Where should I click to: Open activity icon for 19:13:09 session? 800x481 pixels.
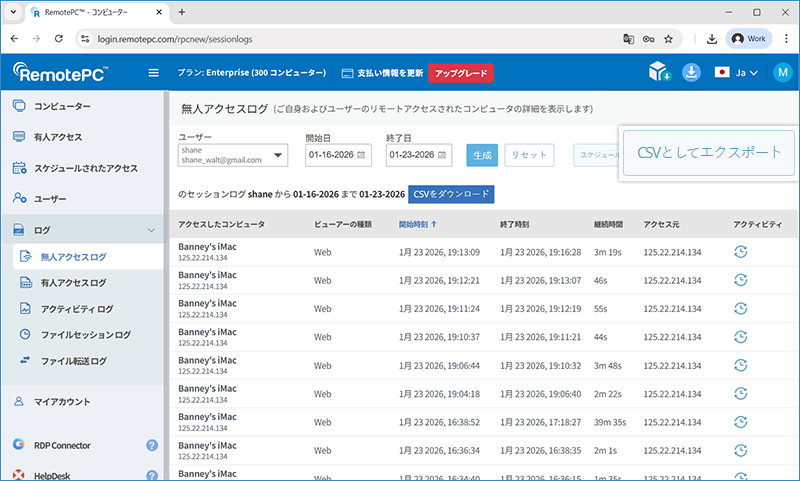[740, 251]
